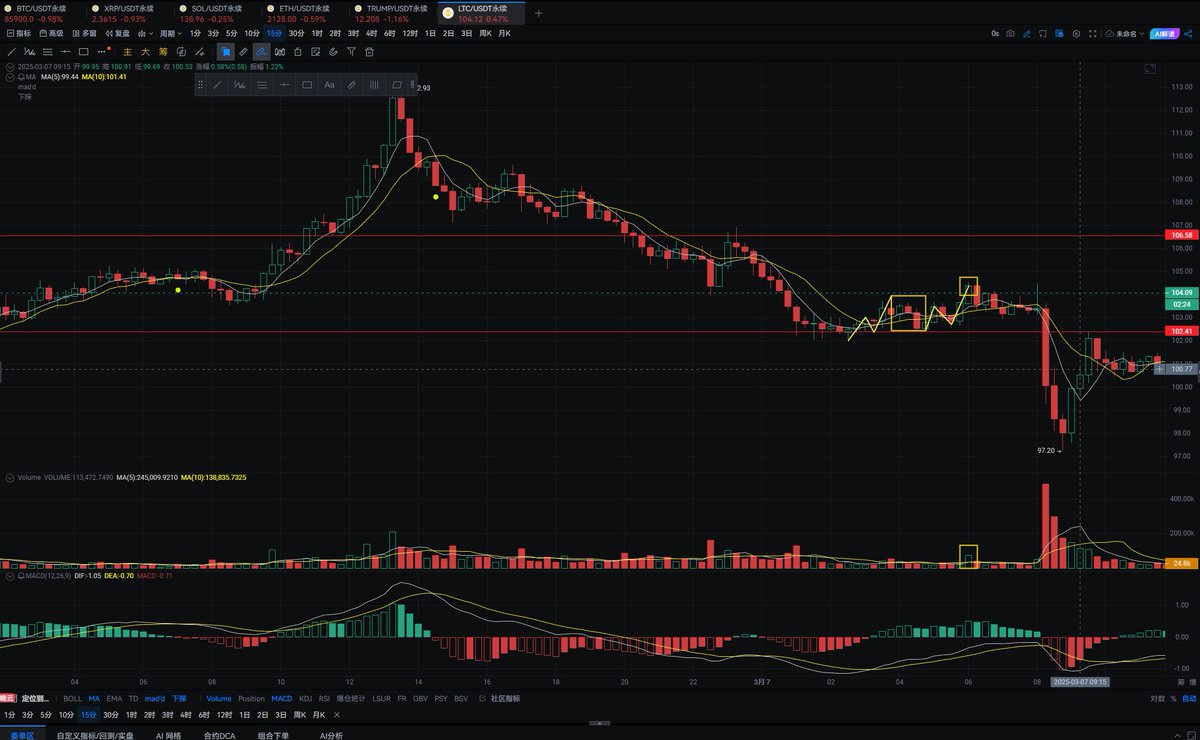Click the 自动 auto scale option
This screenshot has width=1200, height=740.
pyautogui.click(x=1188, y=699)
